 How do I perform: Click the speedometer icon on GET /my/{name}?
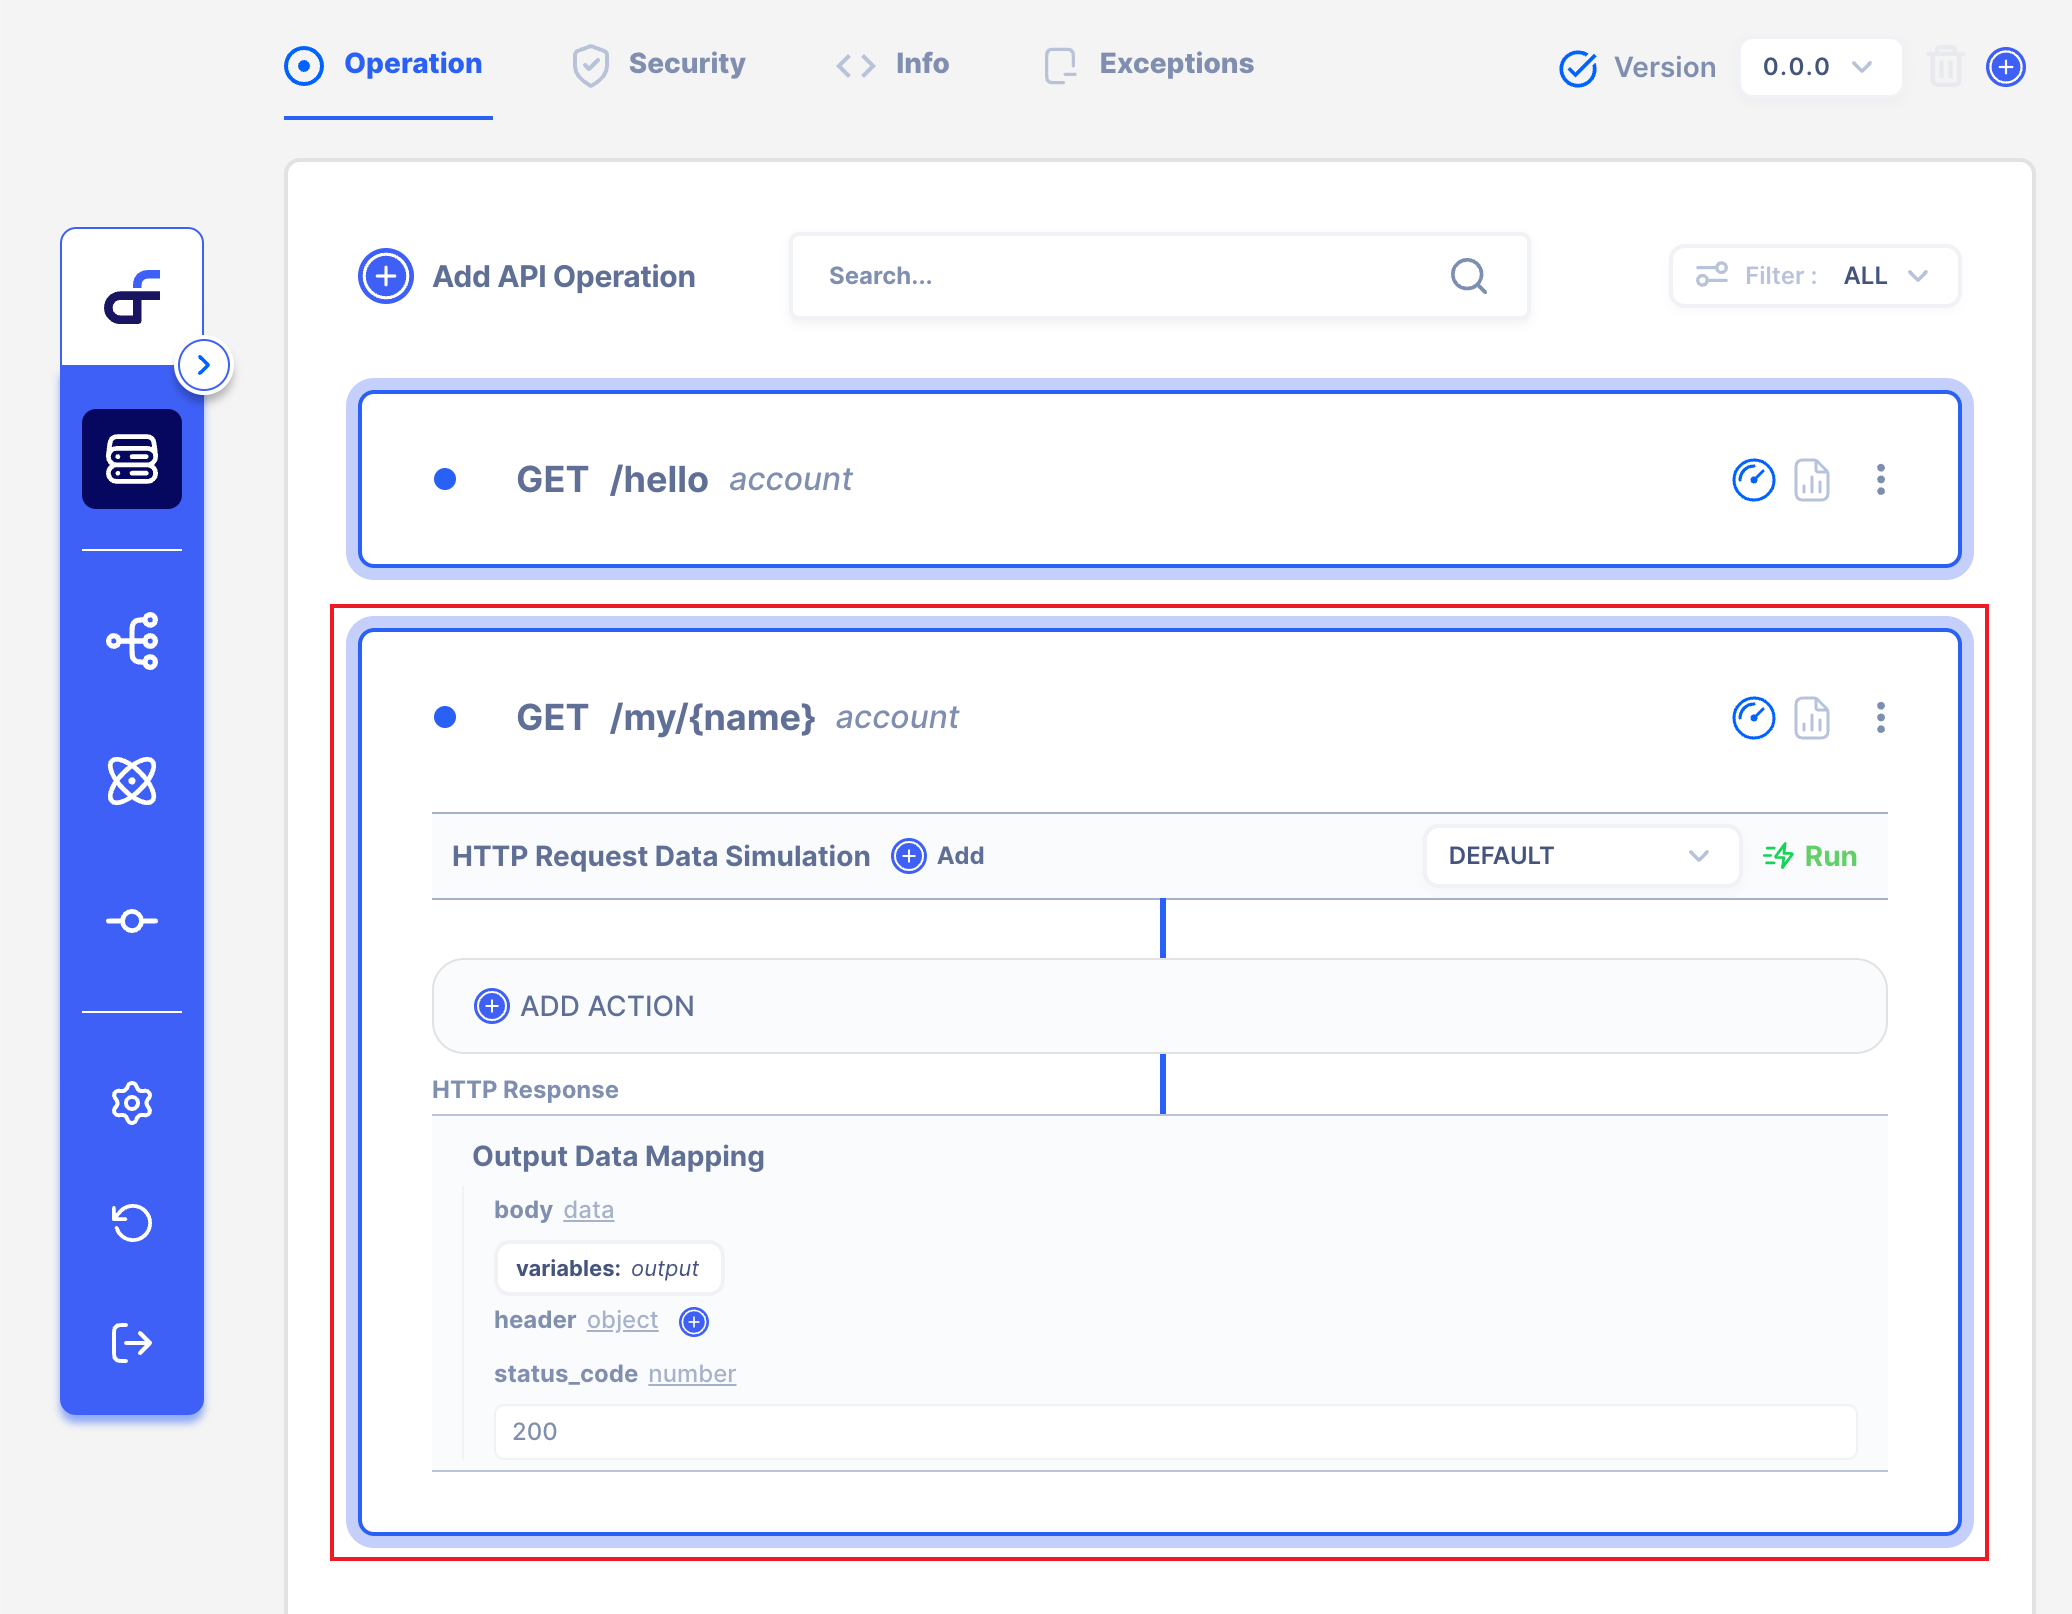click(x=1752, y=718)
